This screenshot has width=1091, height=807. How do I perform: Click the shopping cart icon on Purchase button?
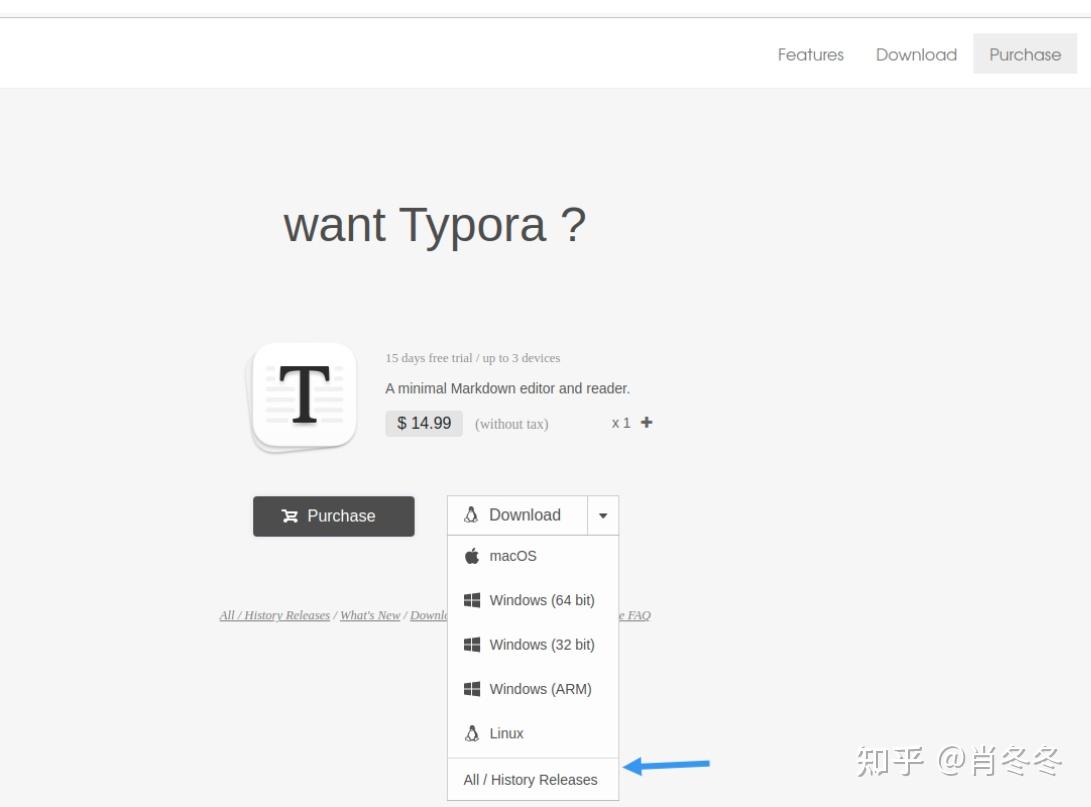click(x=290, y=516)
